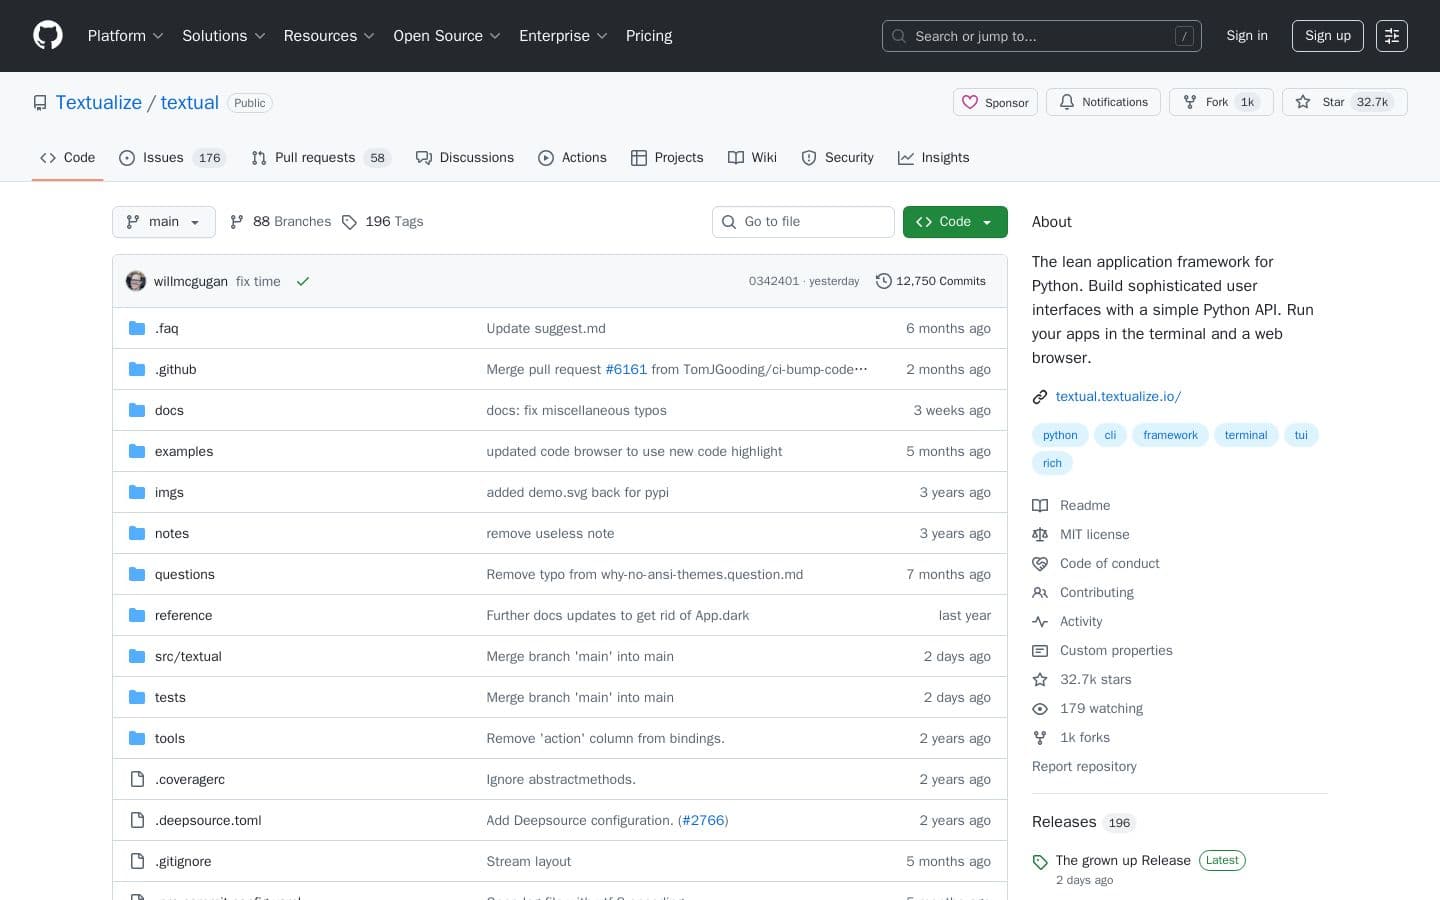
Task: Click the green verified checkmark on latest commit
Action: click(x=303, y=281)
